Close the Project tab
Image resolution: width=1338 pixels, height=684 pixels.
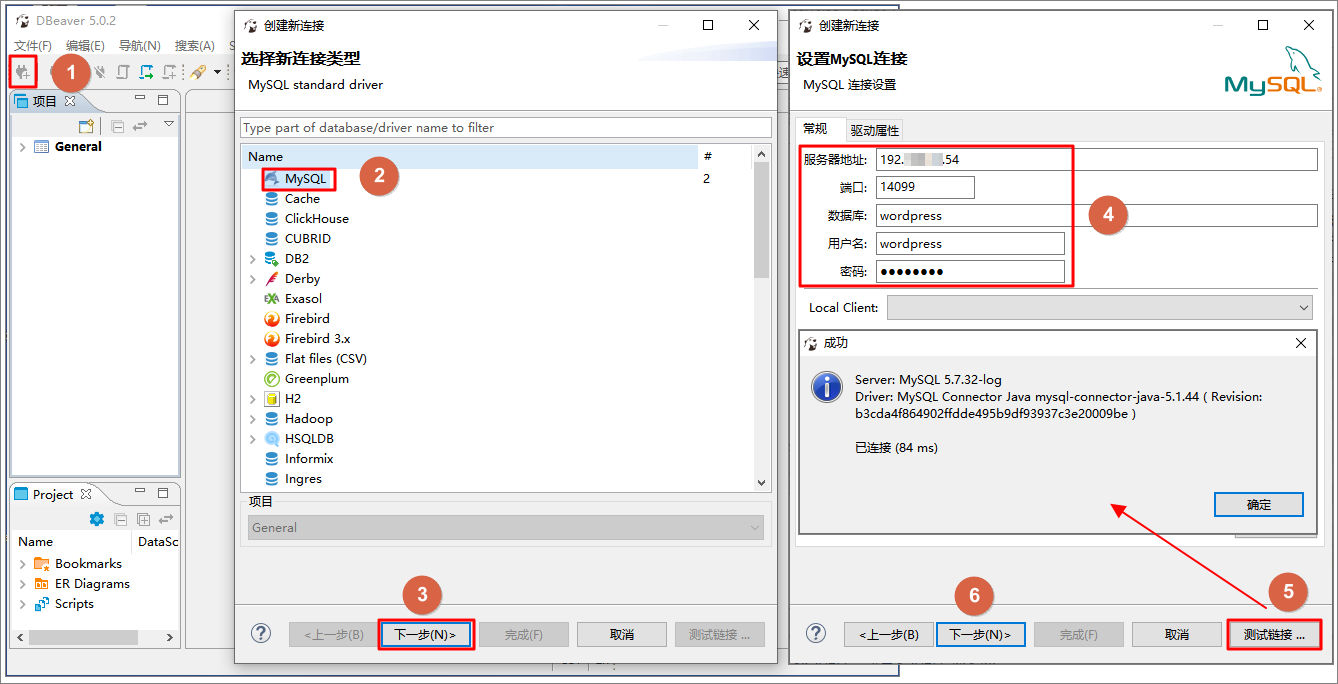tap(86, 494)
